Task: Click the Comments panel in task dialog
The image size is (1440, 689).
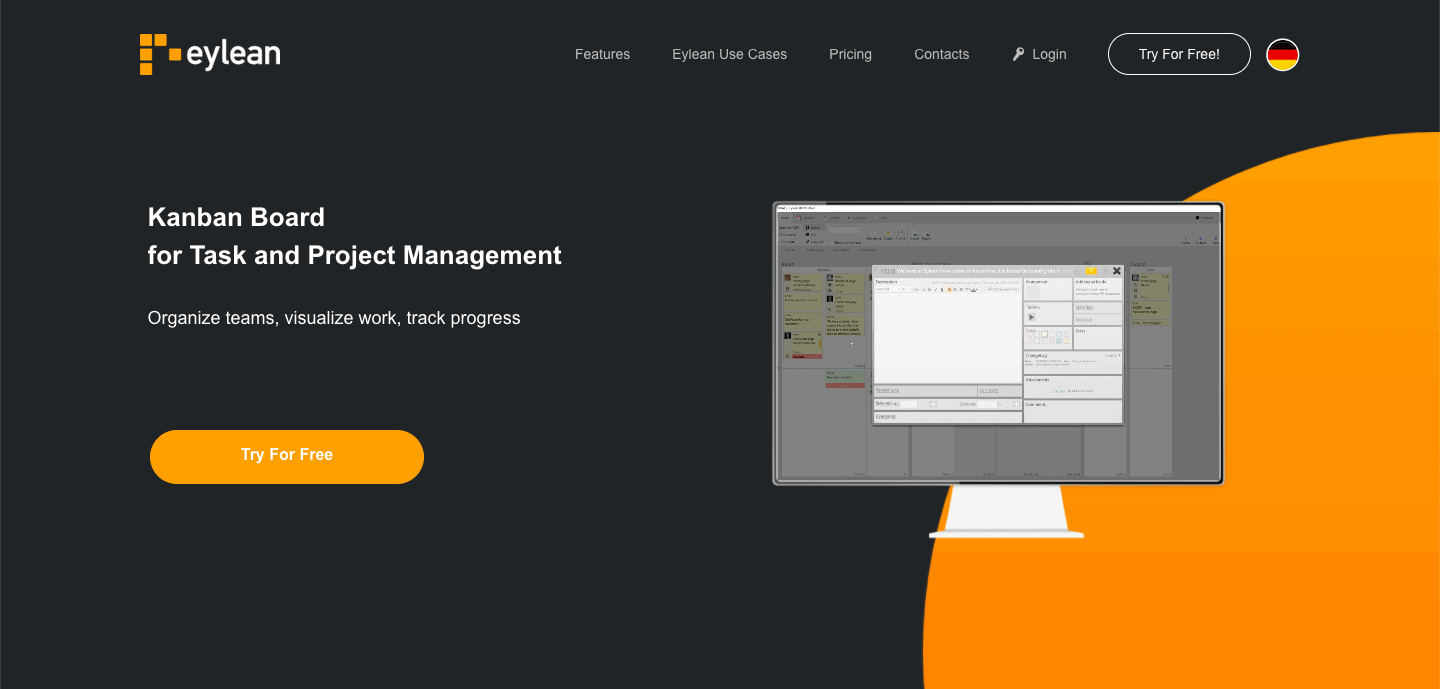Action: point(1073,411)
